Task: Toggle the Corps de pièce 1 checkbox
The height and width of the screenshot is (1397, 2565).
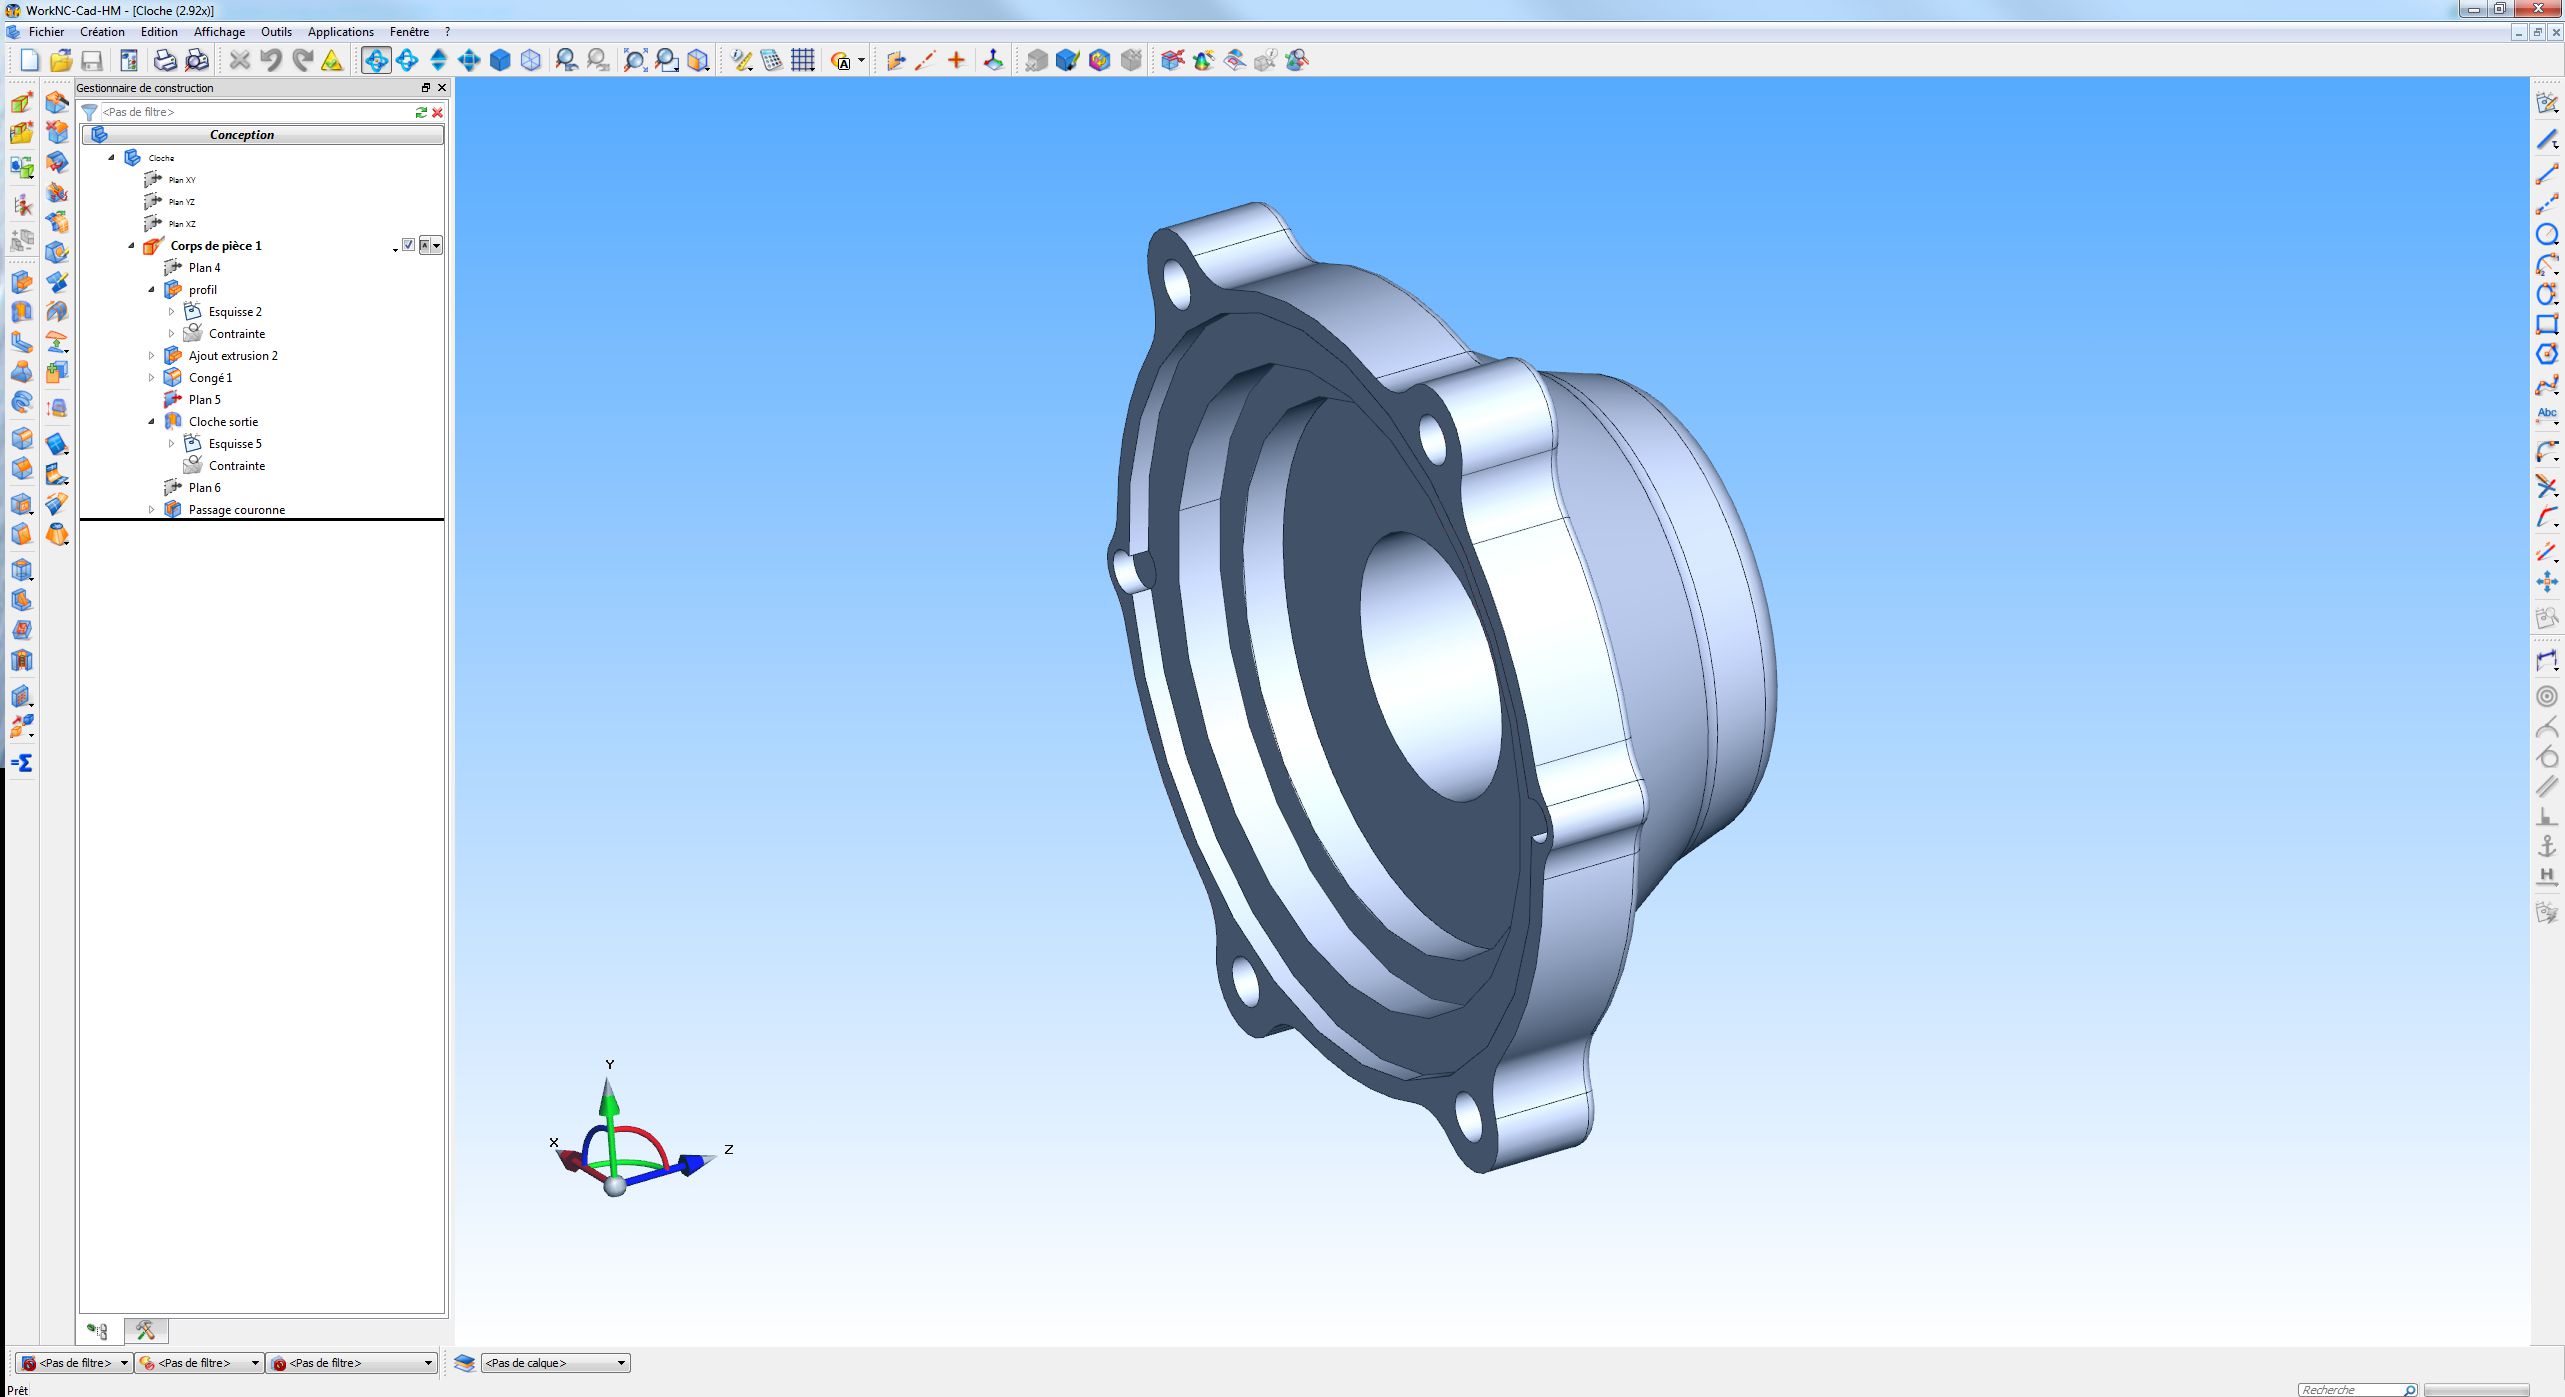Action: click(408, 245)
